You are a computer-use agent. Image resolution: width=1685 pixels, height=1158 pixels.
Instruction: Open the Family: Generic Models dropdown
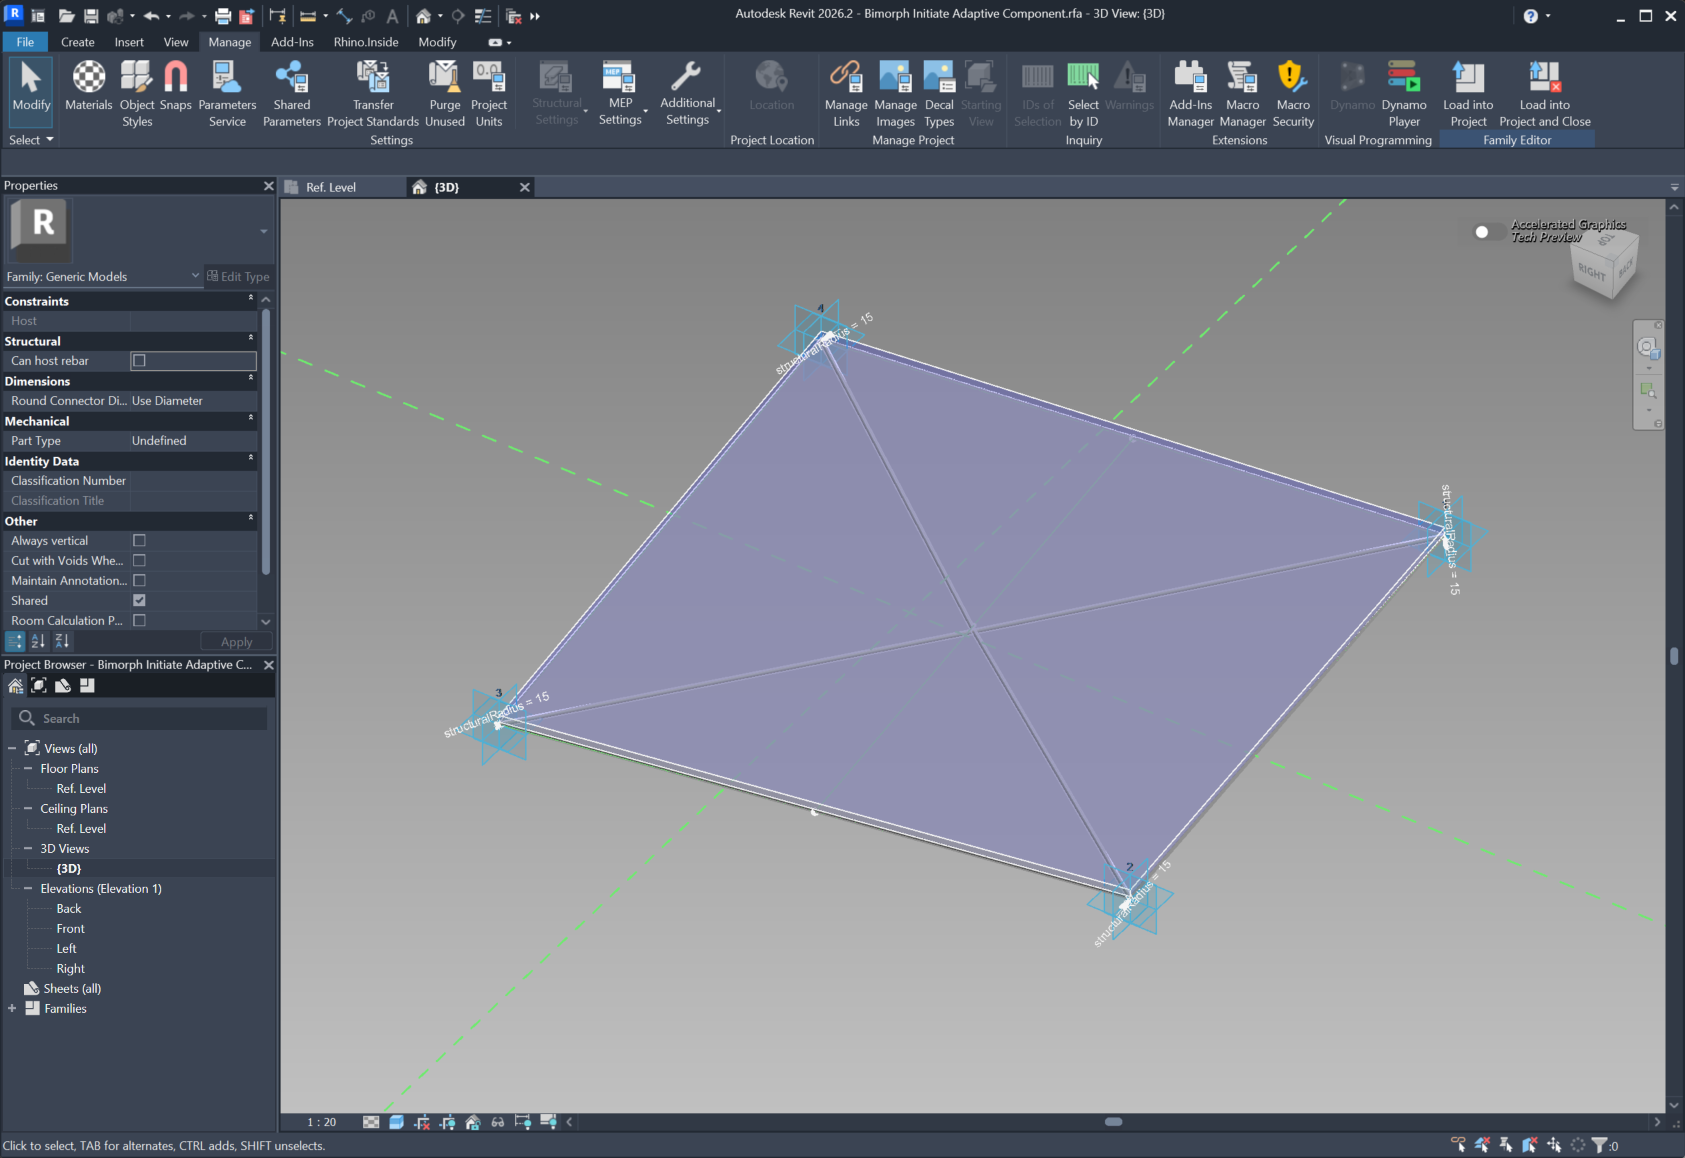pyautogui.click(x=102, y=276)
